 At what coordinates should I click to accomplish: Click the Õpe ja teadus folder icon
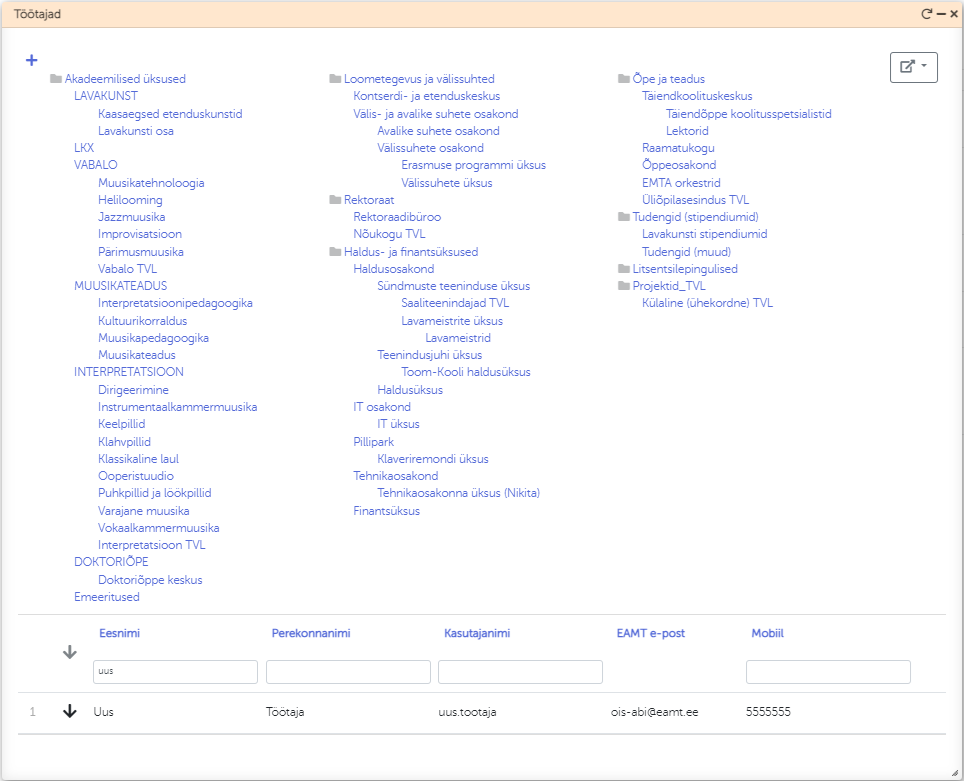[624, 79]
